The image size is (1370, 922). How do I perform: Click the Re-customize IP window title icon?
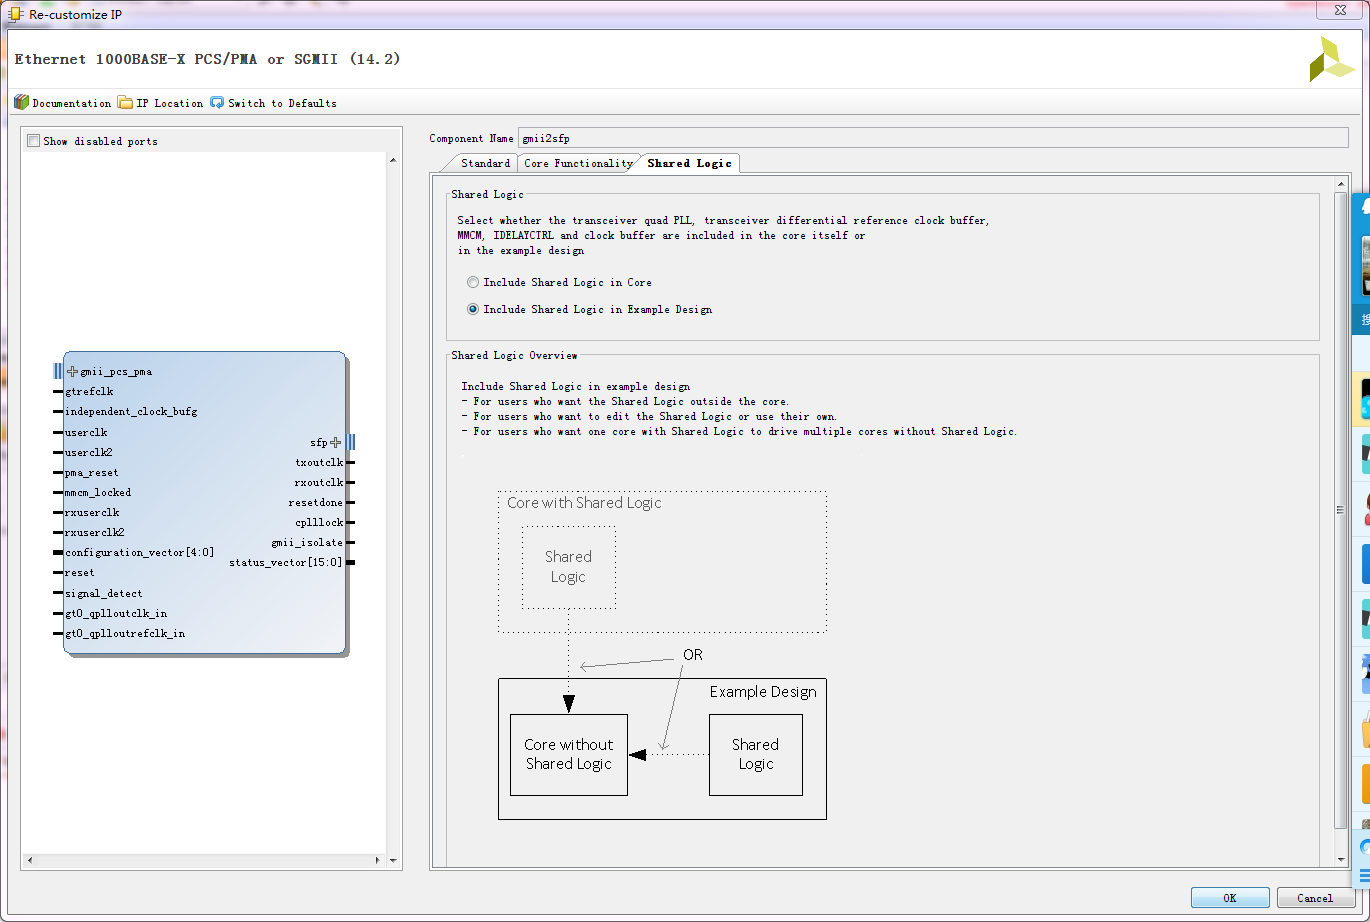pos(16,15)
